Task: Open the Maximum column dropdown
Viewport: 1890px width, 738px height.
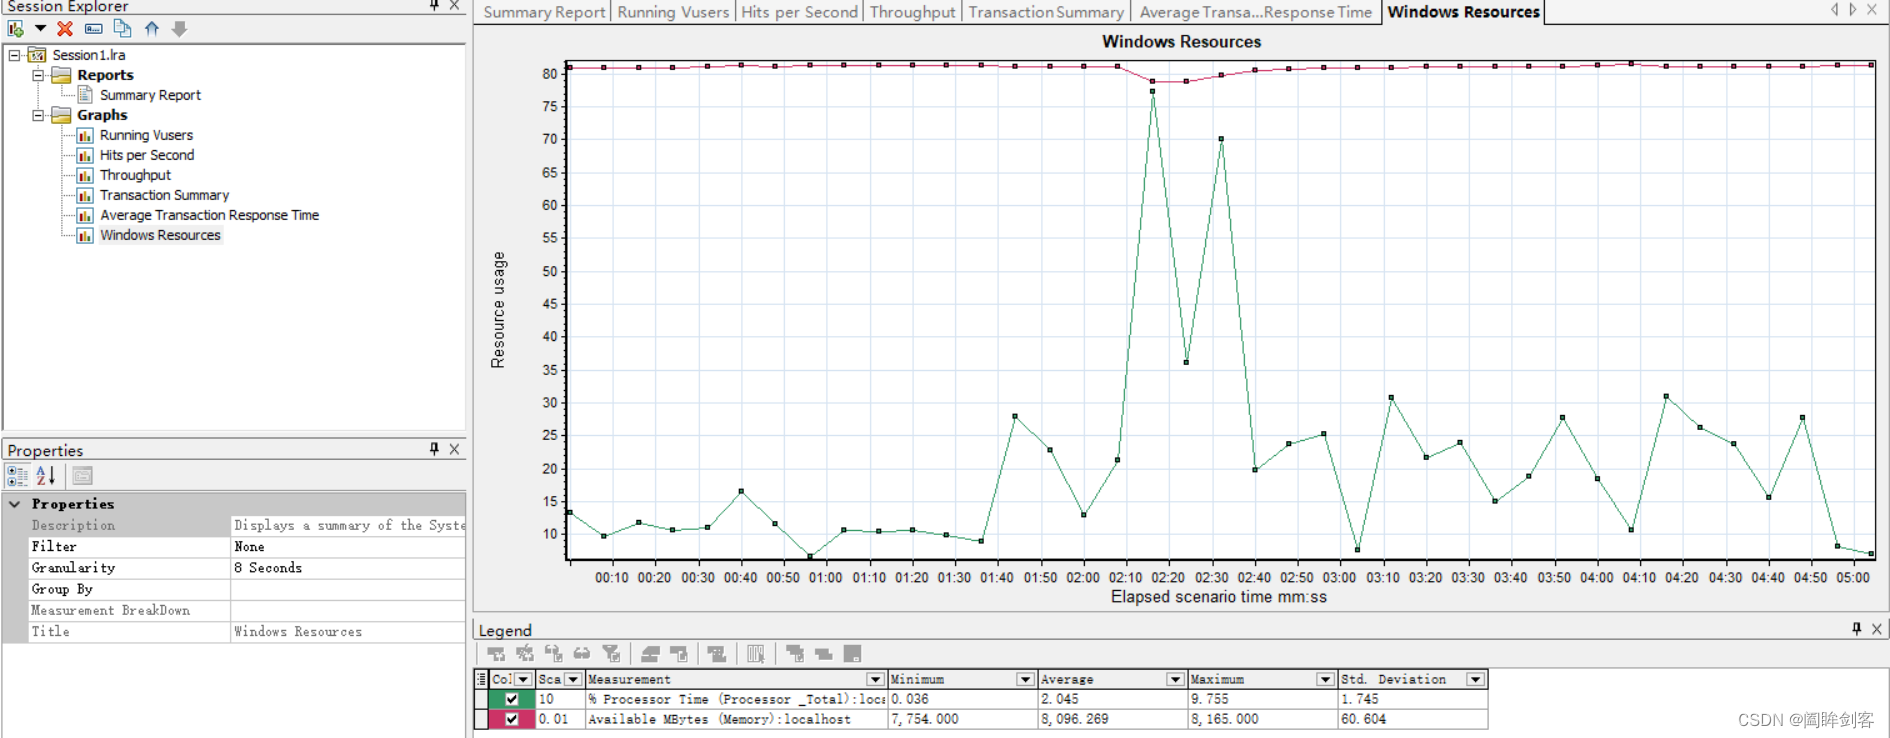Action: tap(1325, 679)
